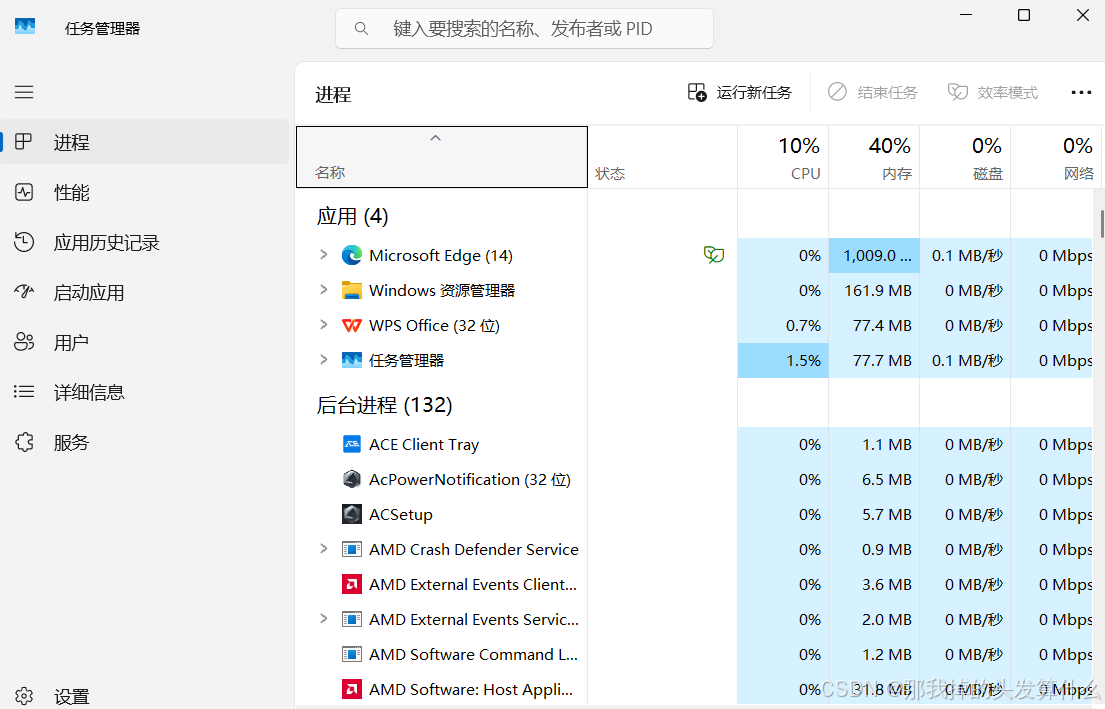Screen dimensions: 1105x709
Task: Click the AMD External Events Service icon
Action: click(x=352, y=619)
